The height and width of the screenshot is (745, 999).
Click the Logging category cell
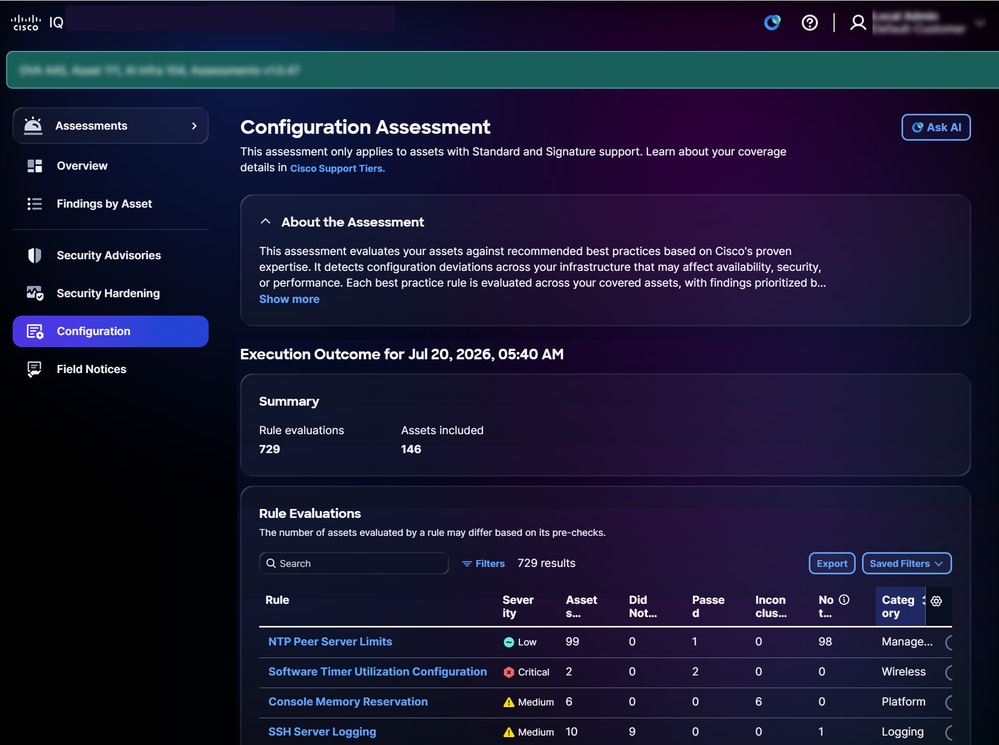pyautogui.click(x=902, y=732)
